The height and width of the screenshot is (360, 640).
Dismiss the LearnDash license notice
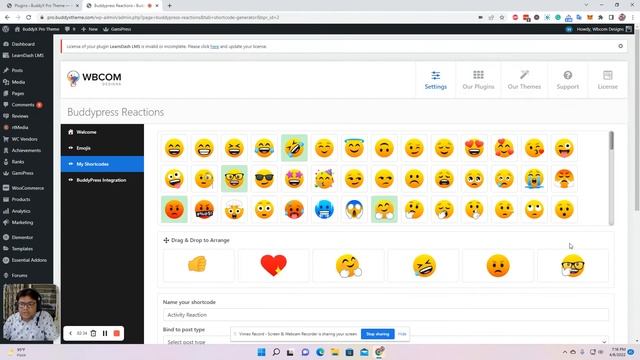click(x=620, y=46)
